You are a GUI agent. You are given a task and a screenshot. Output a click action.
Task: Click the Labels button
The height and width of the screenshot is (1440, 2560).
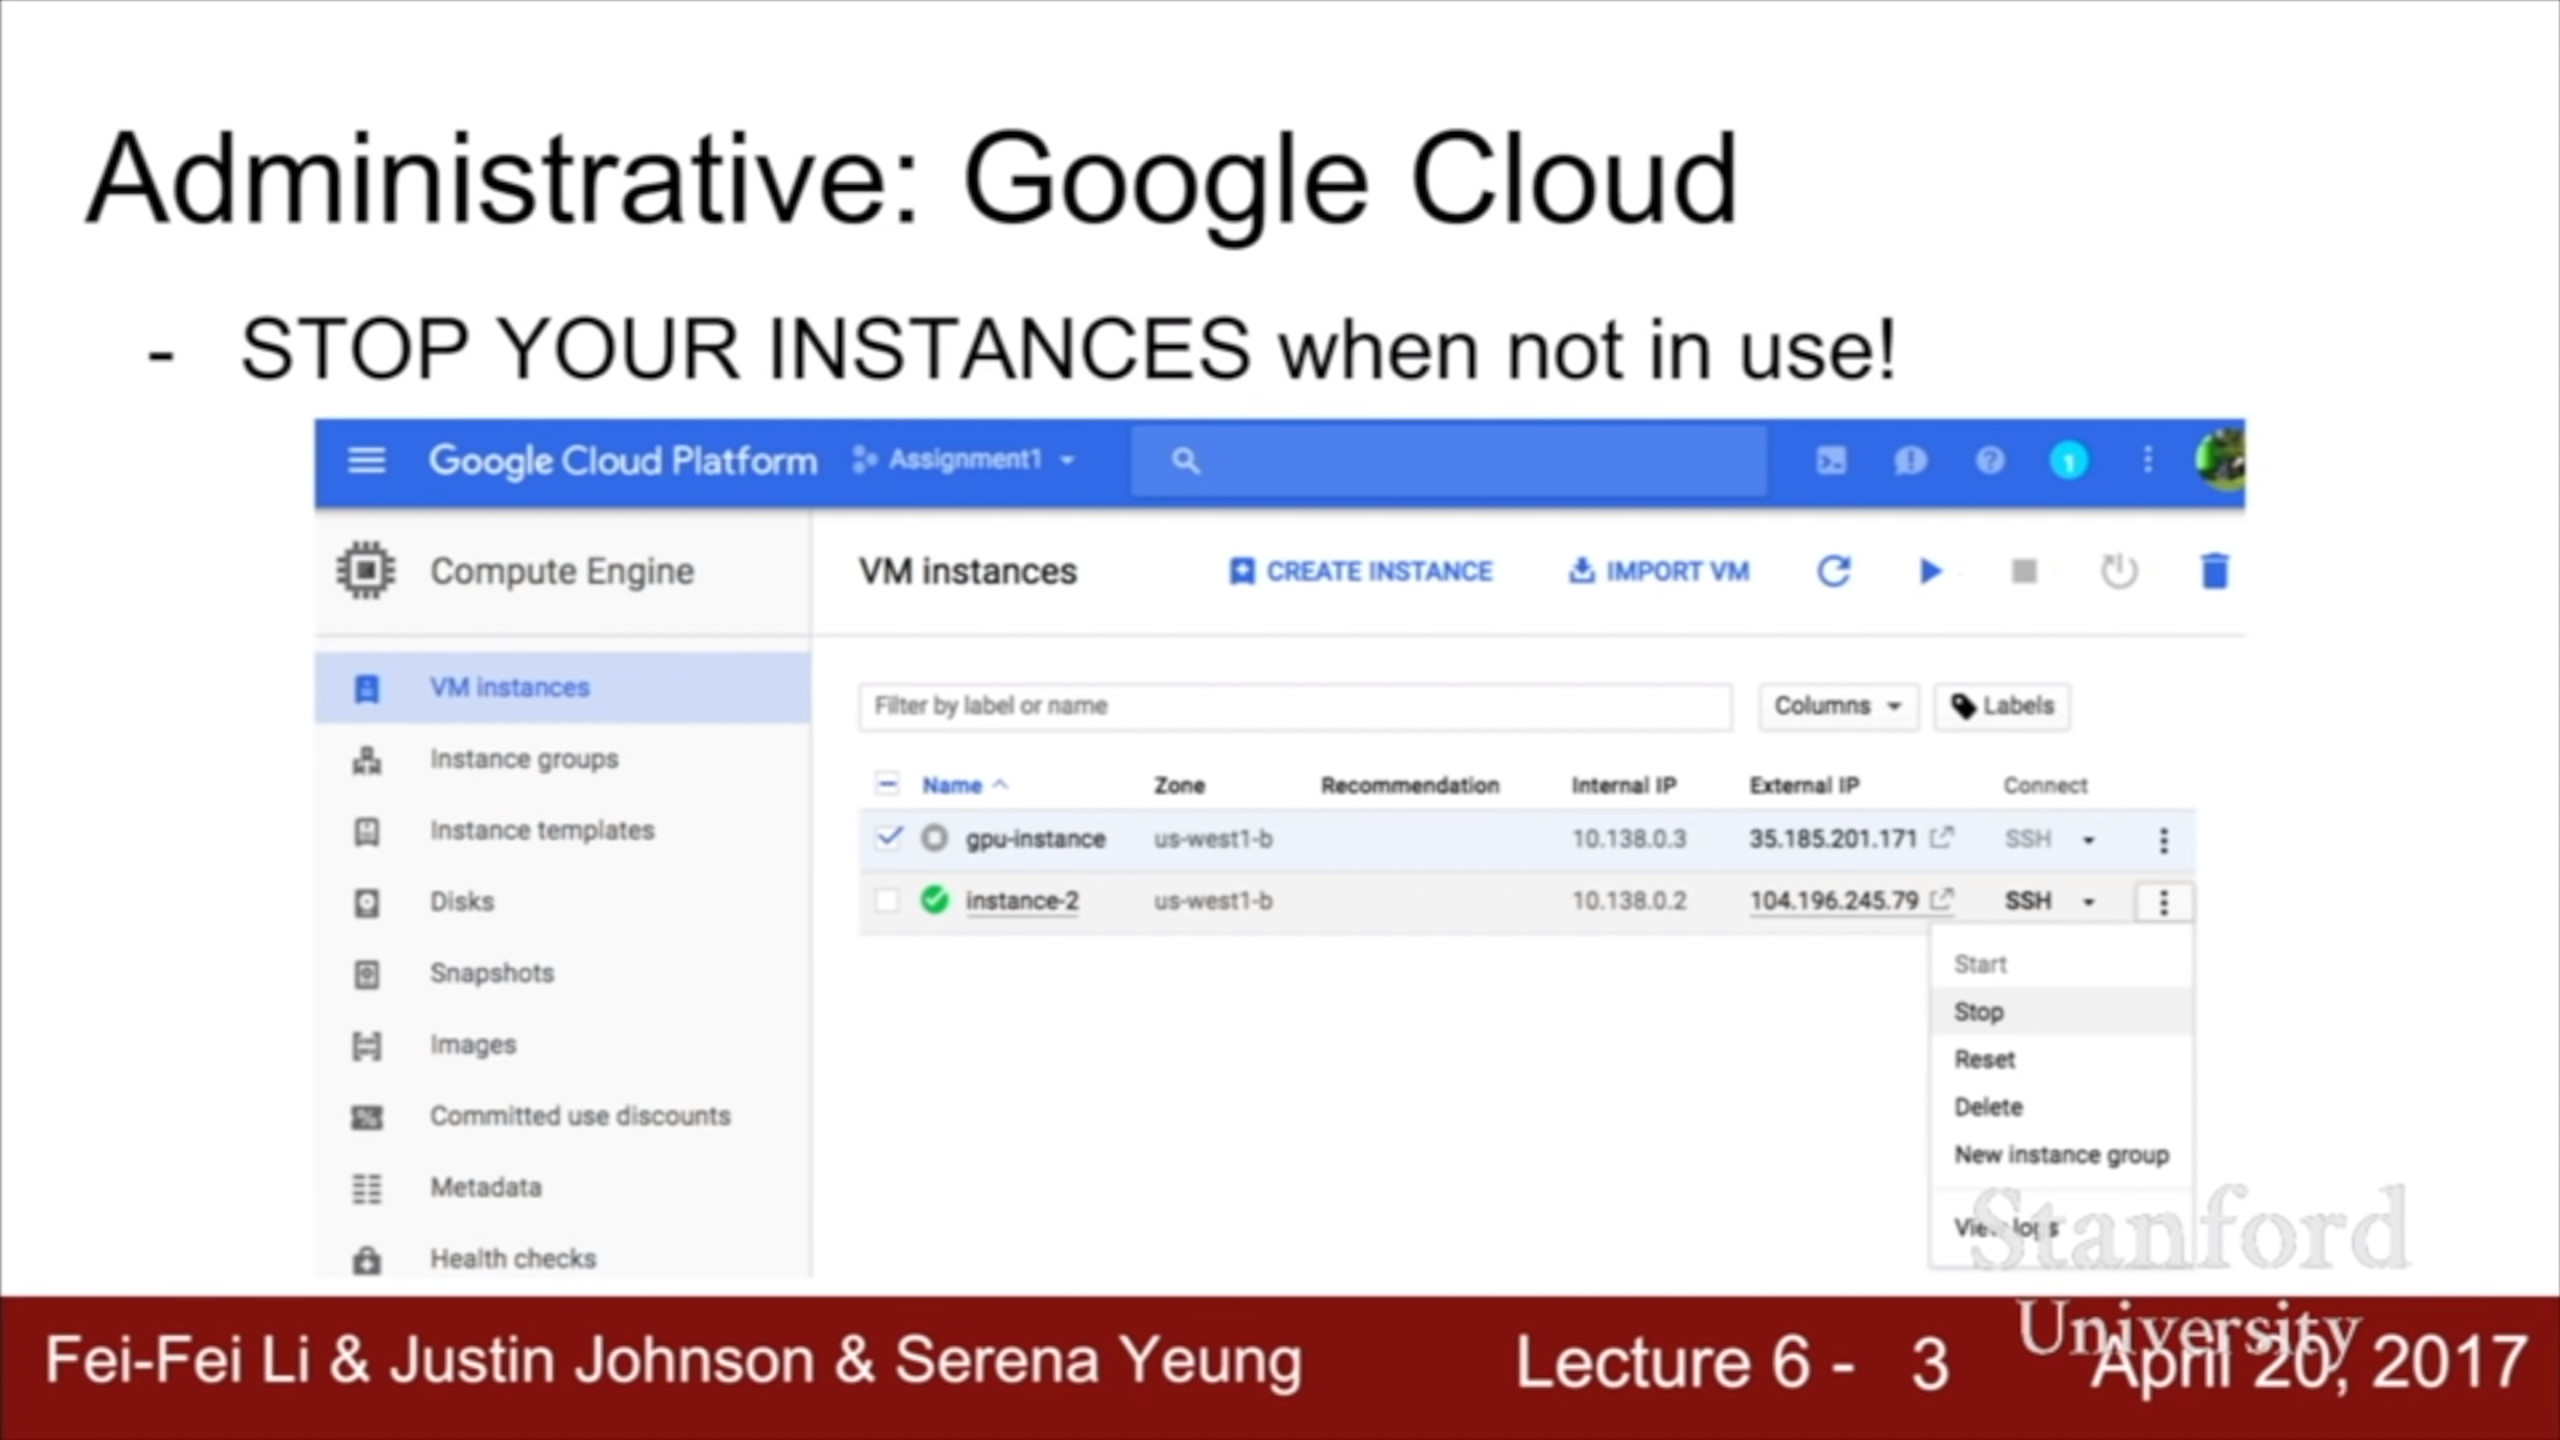[2002, 706]
